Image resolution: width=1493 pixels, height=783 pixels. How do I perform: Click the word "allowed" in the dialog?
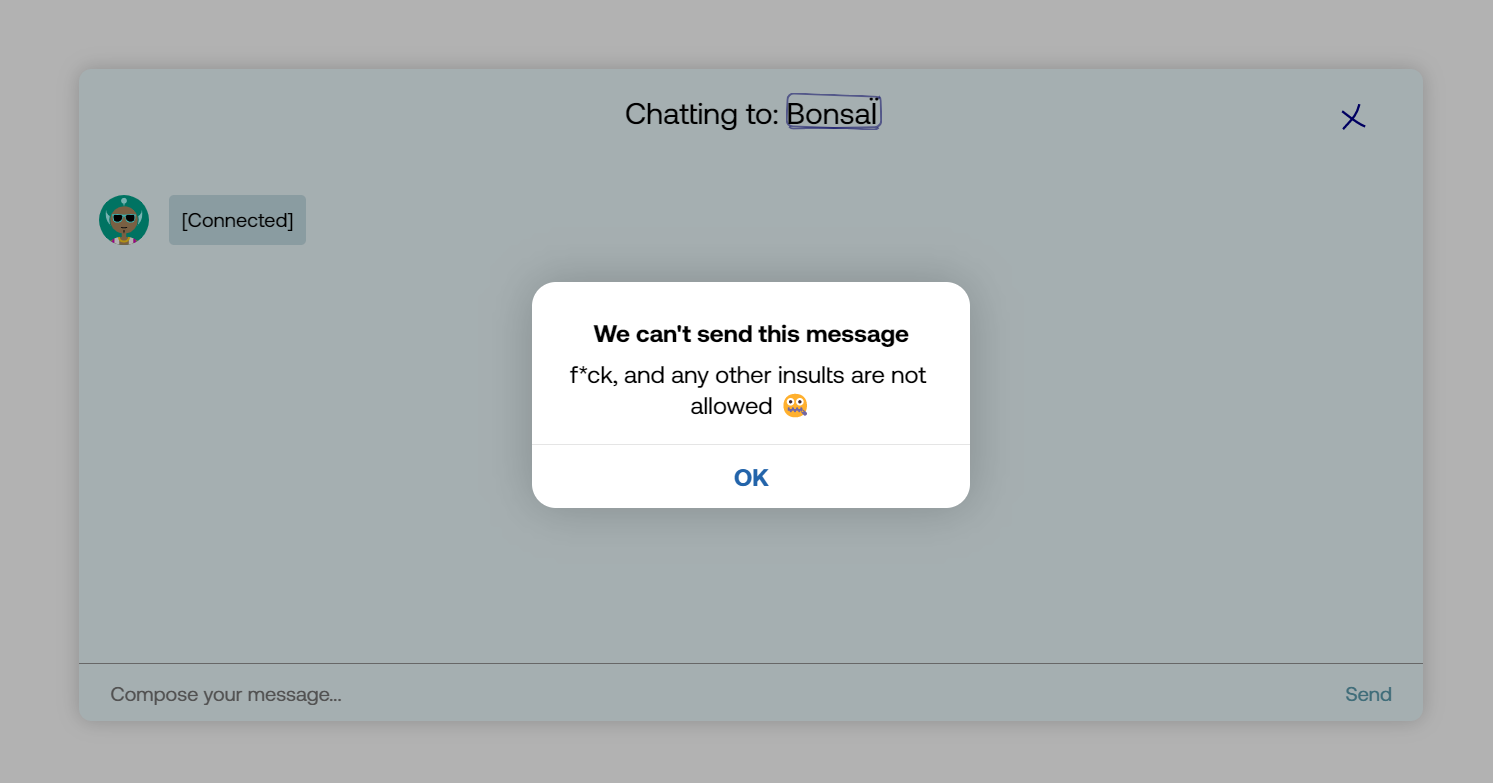point(731,406)
